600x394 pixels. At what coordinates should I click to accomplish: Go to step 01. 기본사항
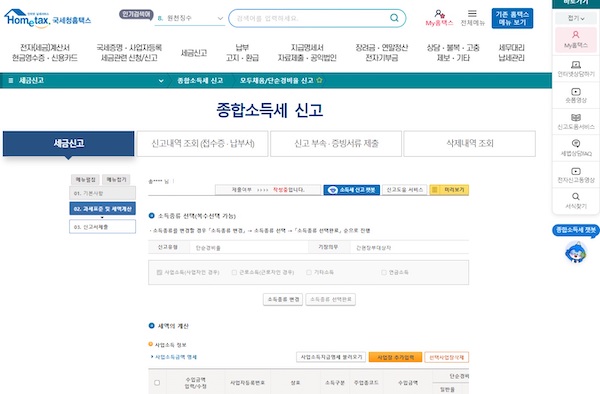[102, 193]
